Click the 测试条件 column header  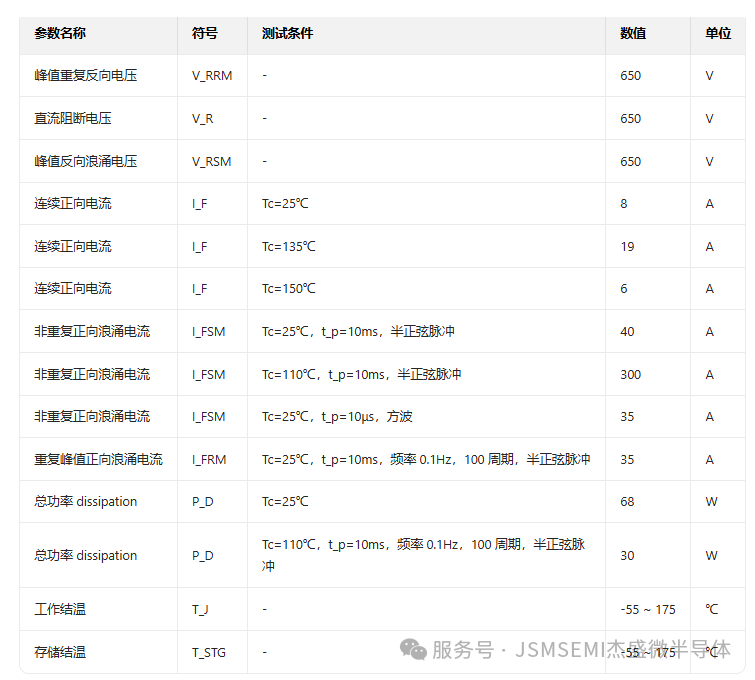pos(287,33)
